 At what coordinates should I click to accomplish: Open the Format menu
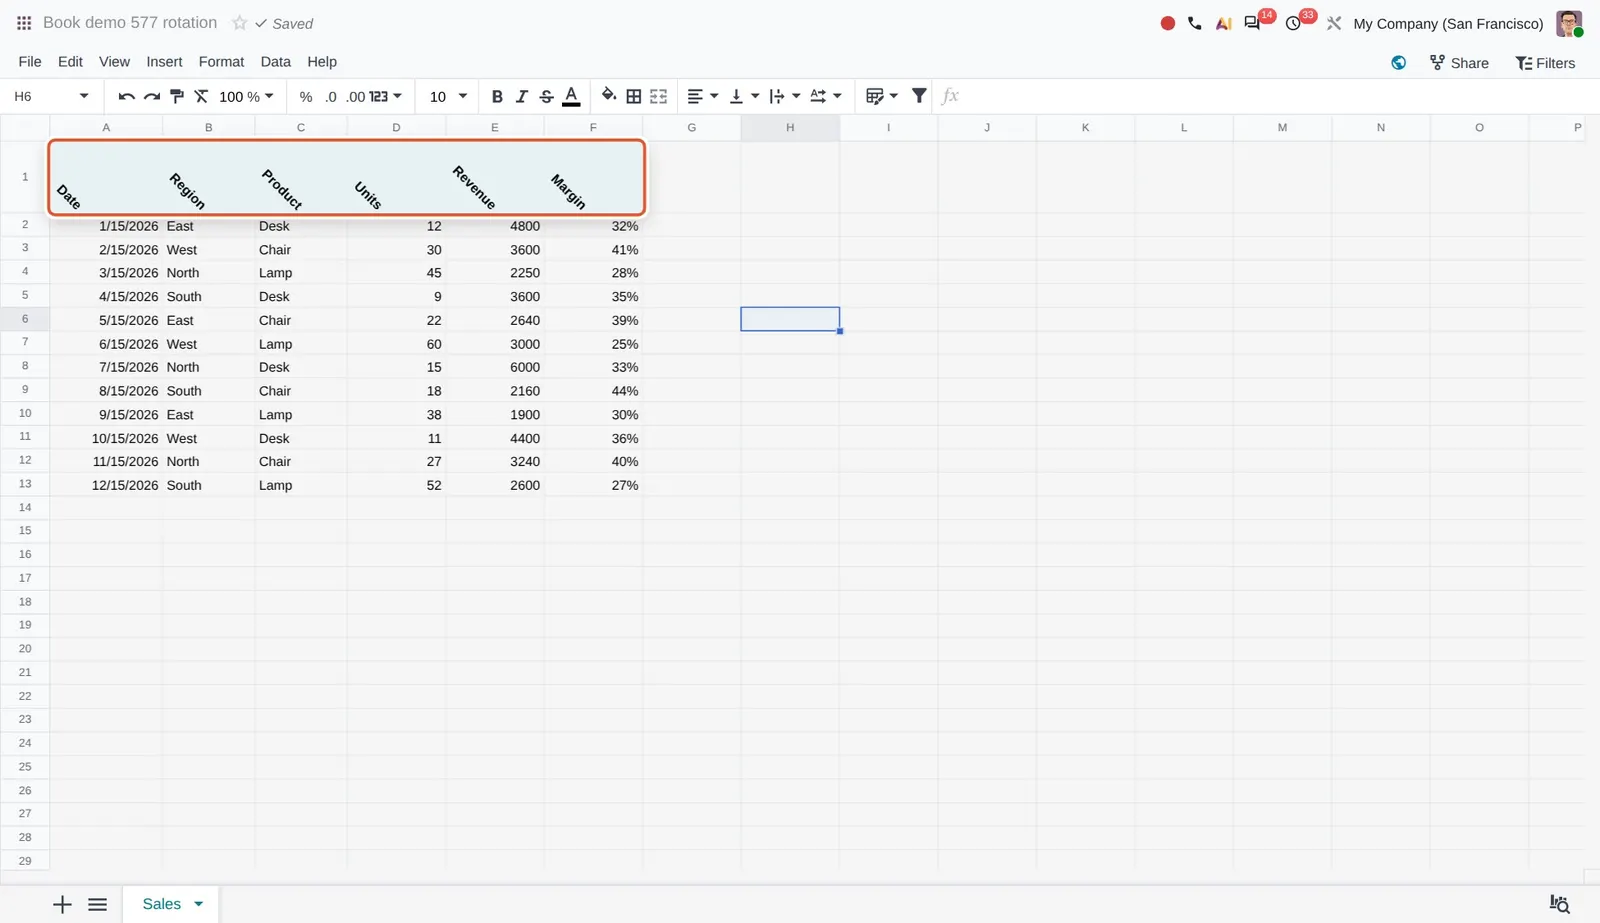coord(221,61)
